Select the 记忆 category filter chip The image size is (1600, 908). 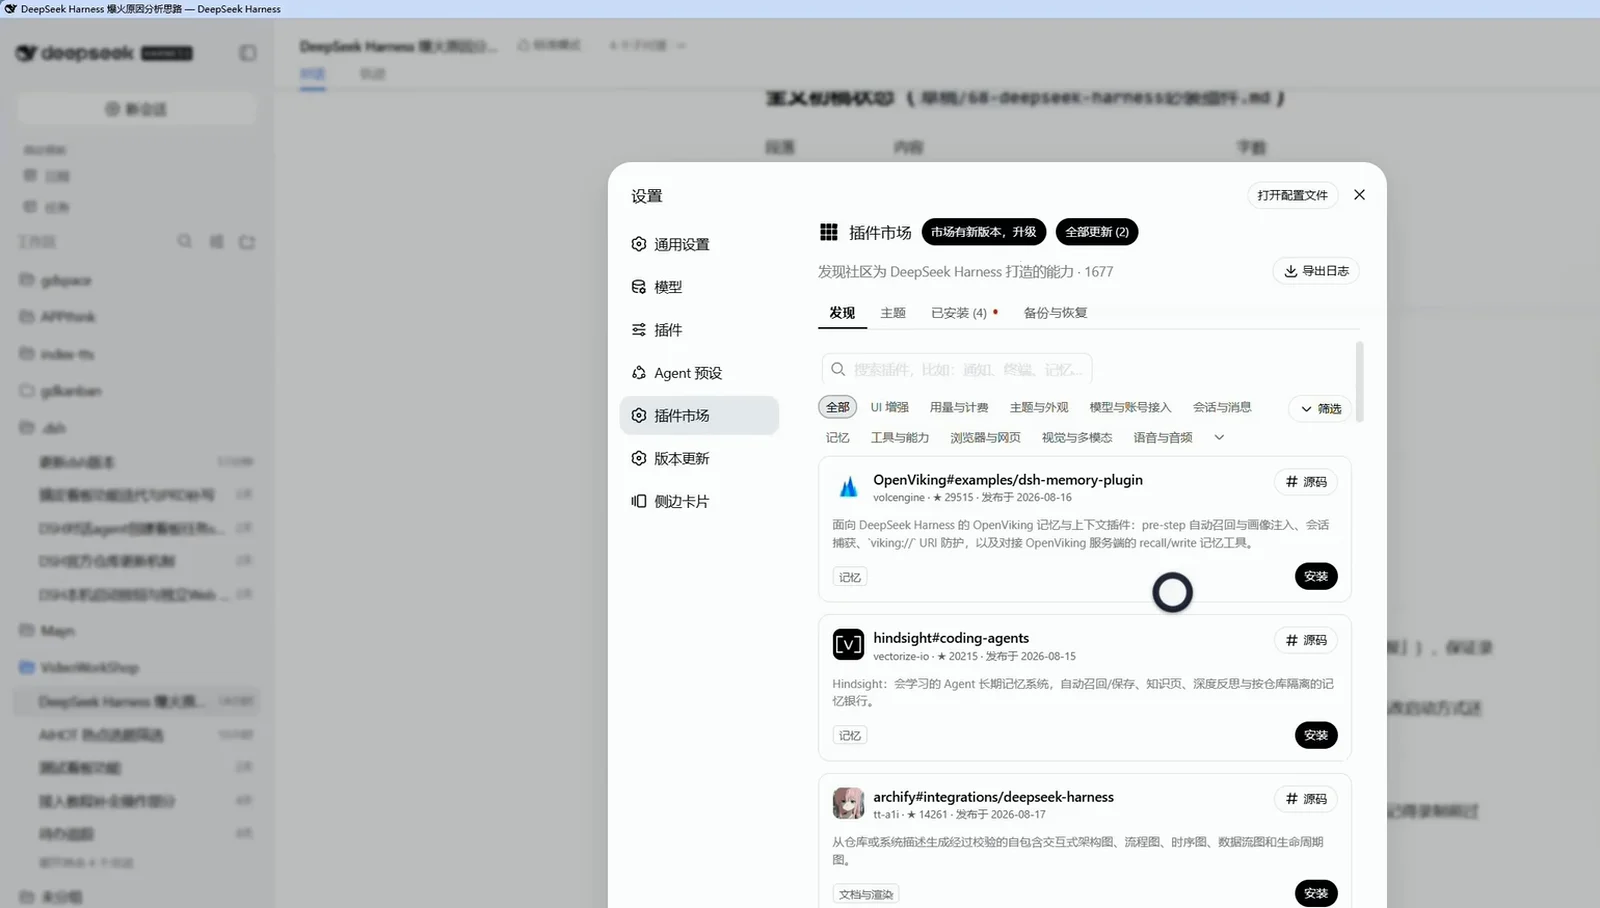pos(838,438)
